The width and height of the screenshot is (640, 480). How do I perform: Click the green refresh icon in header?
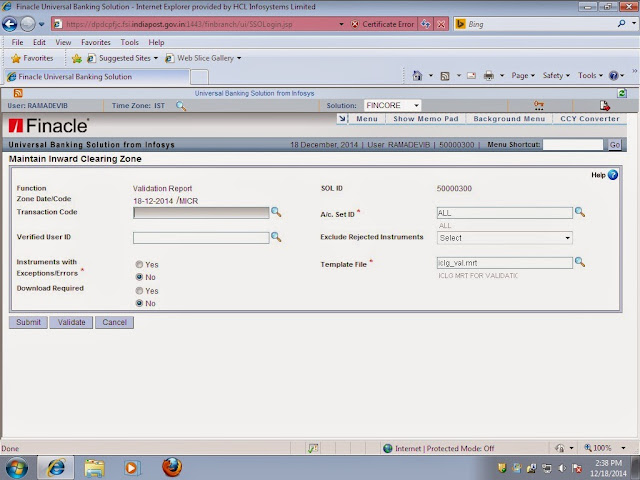pyautogui.click(x=622, y=93)
